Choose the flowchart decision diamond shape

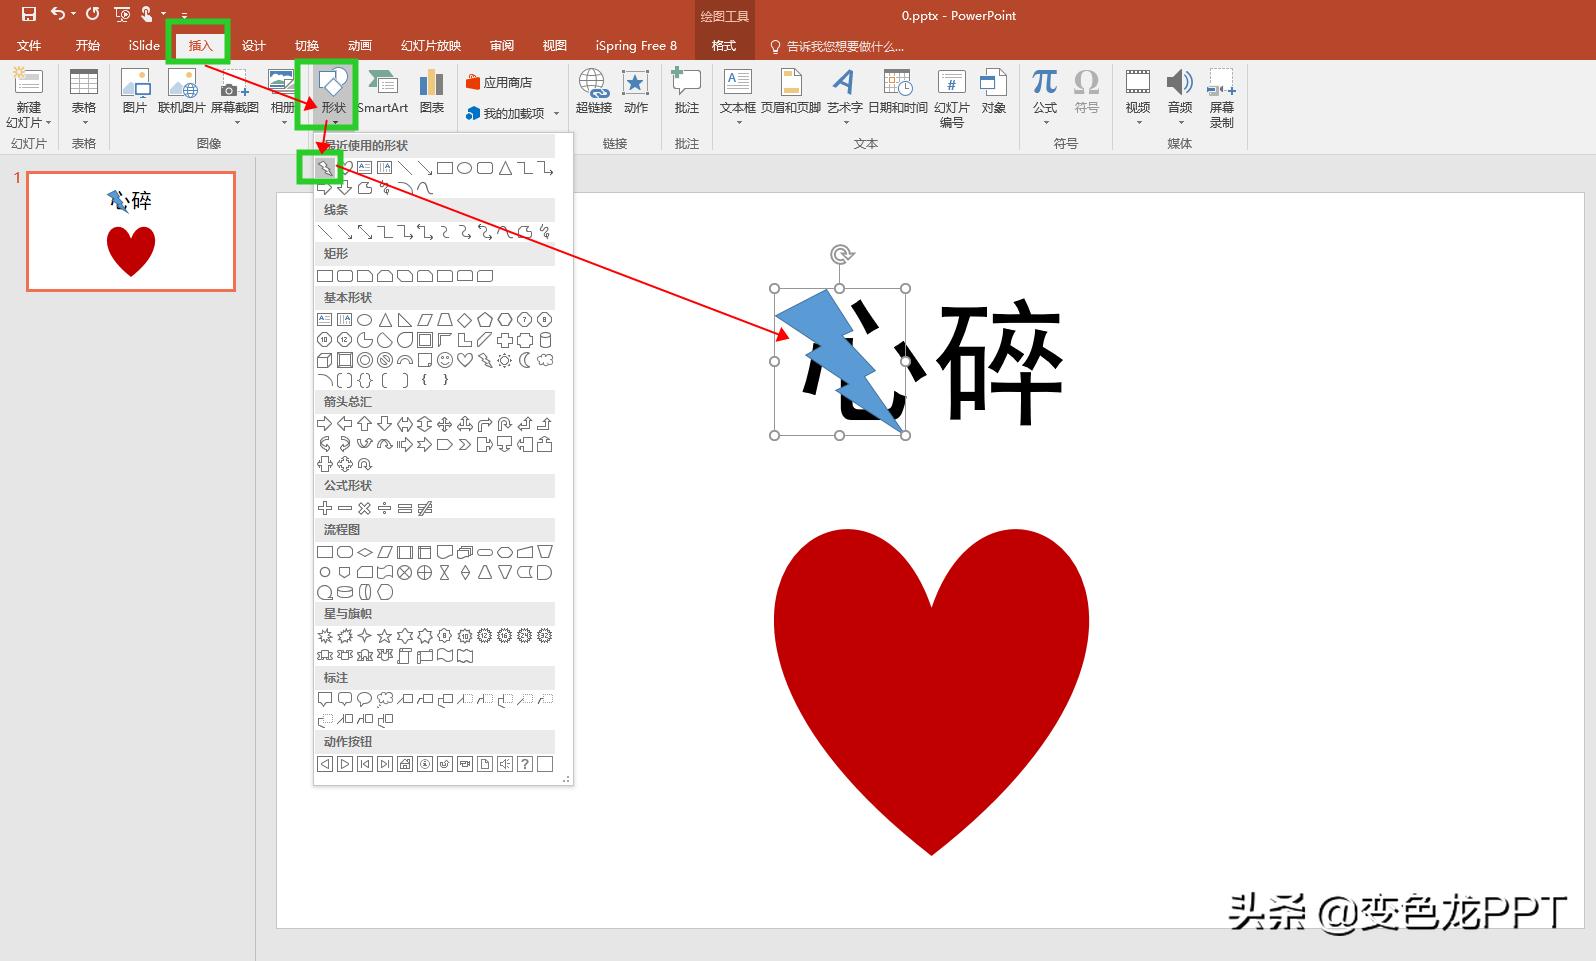365,552
